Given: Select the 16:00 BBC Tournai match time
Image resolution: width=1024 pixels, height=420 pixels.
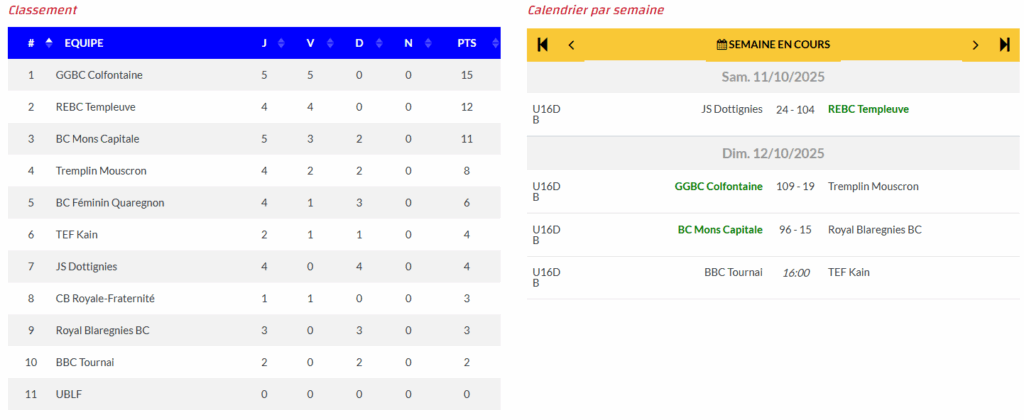Looking at the screenshot, I should coord(795,272).
